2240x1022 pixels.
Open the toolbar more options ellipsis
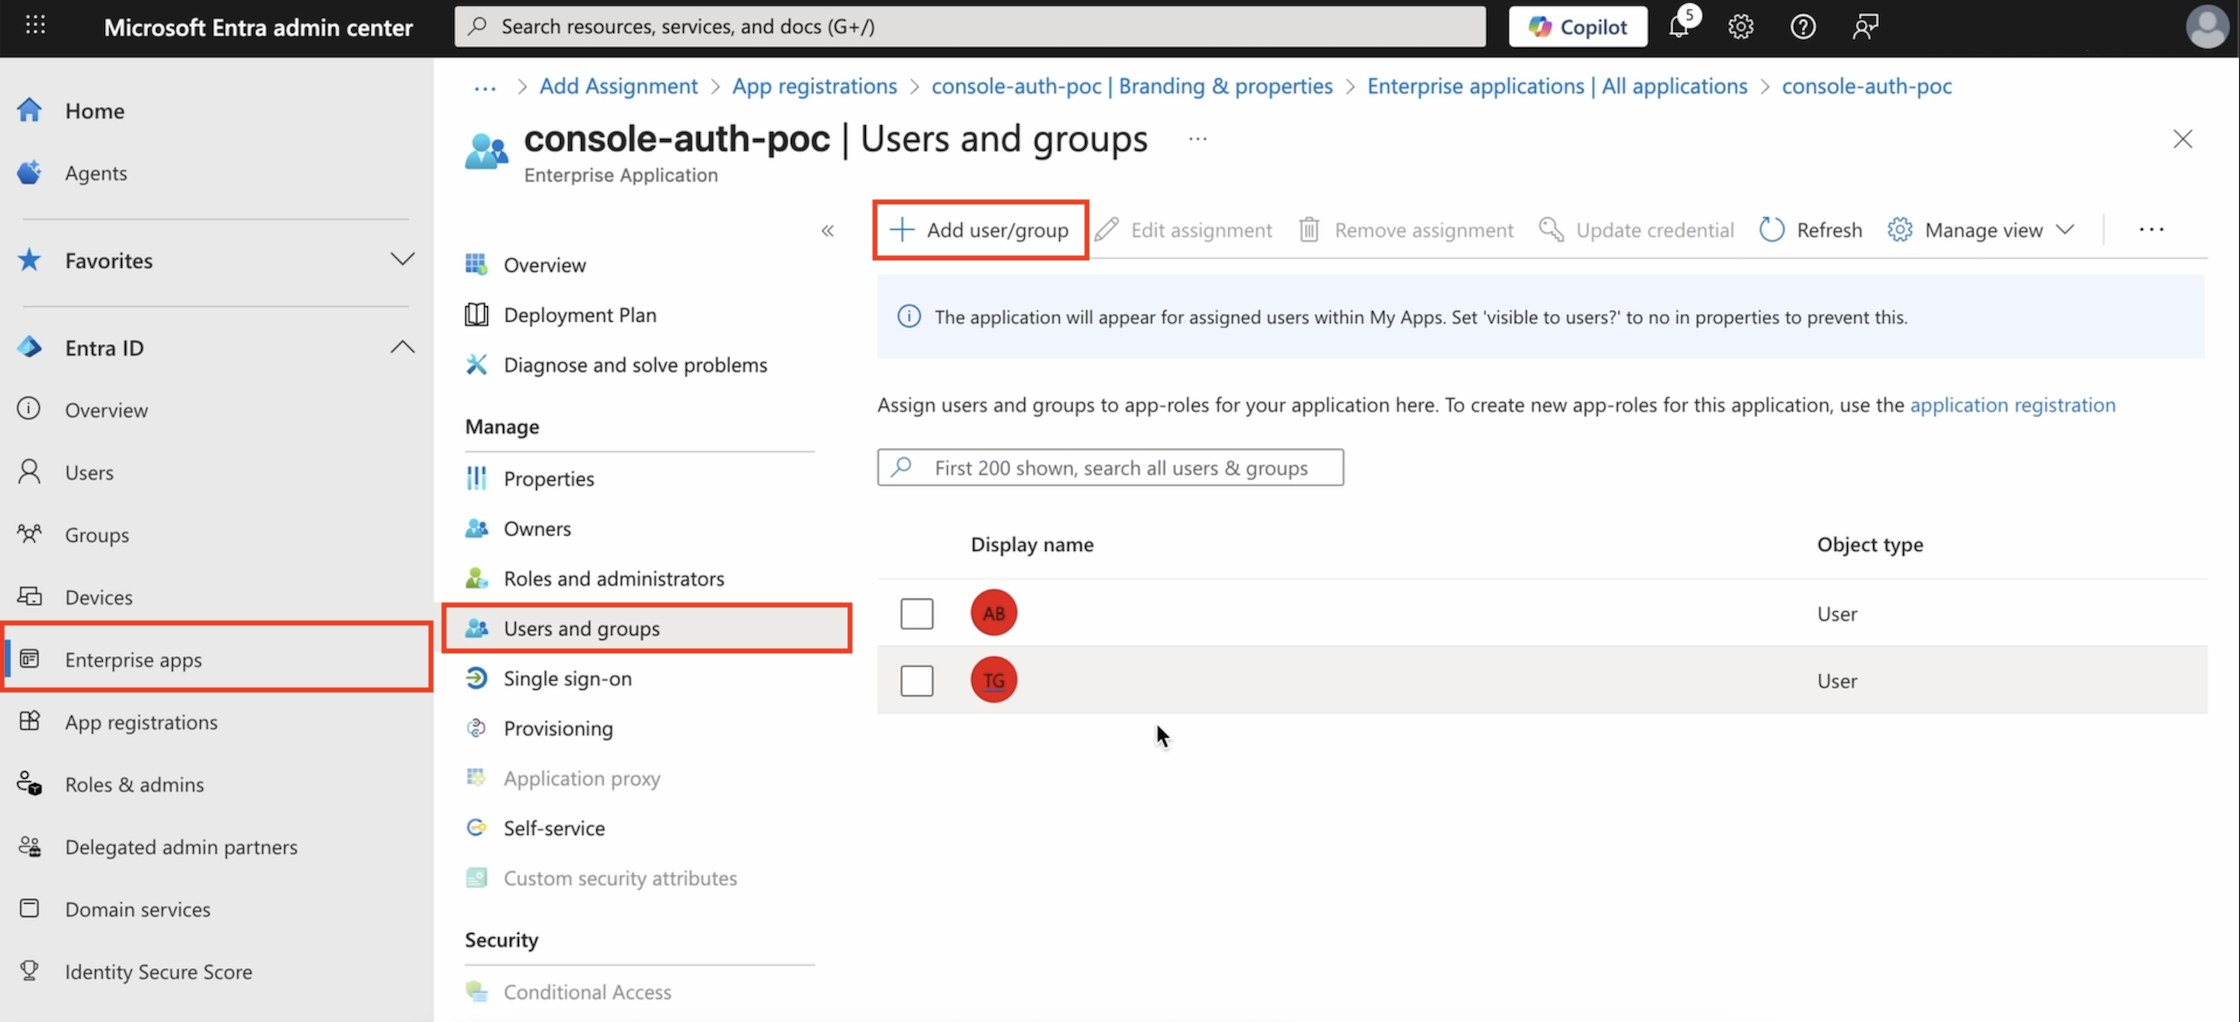(2151, 230)
